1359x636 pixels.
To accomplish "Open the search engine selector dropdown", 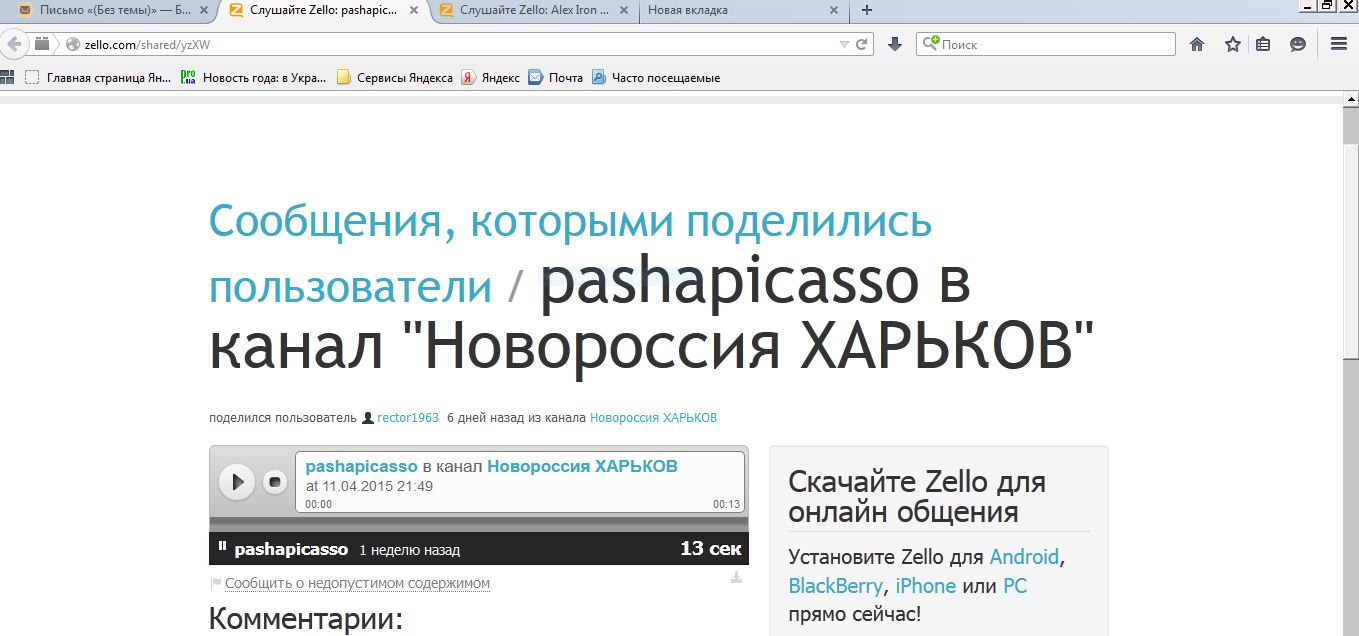I will 930,44.
